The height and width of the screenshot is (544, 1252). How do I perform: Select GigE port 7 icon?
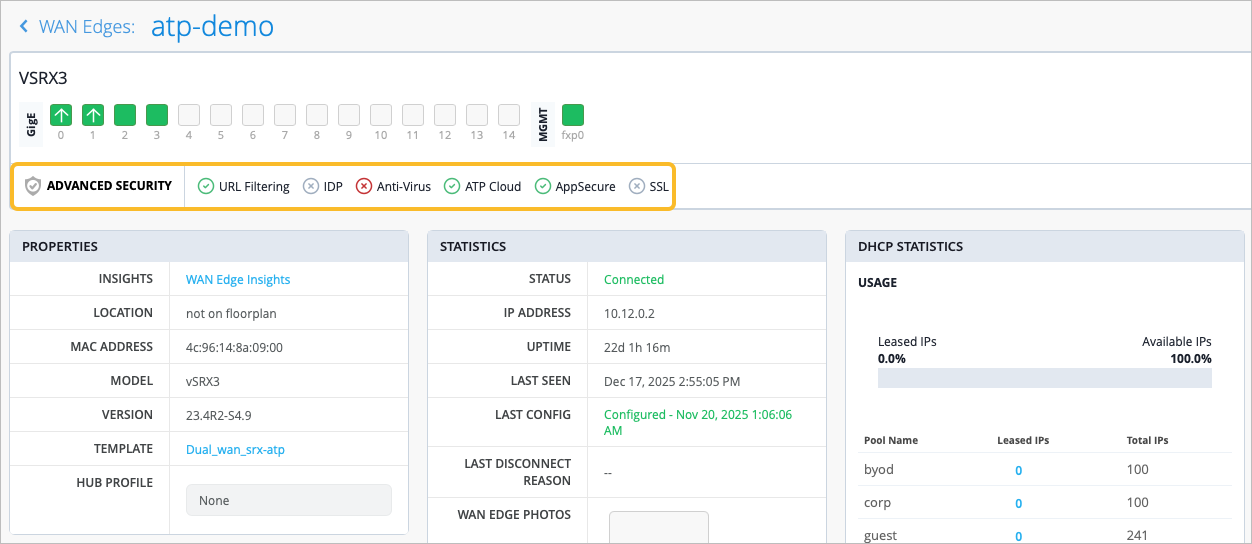pos(285,115)
